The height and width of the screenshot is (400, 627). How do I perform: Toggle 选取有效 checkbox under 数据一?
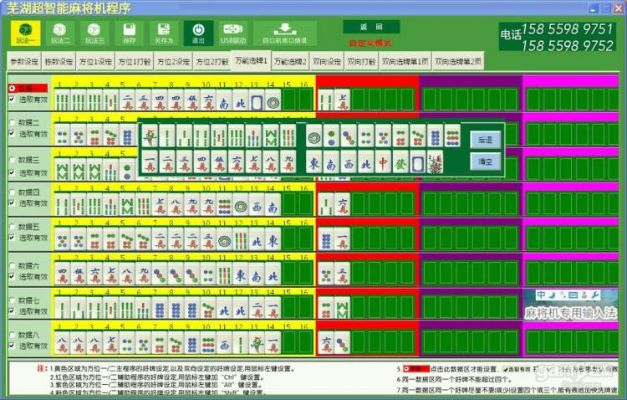(12, 99)
